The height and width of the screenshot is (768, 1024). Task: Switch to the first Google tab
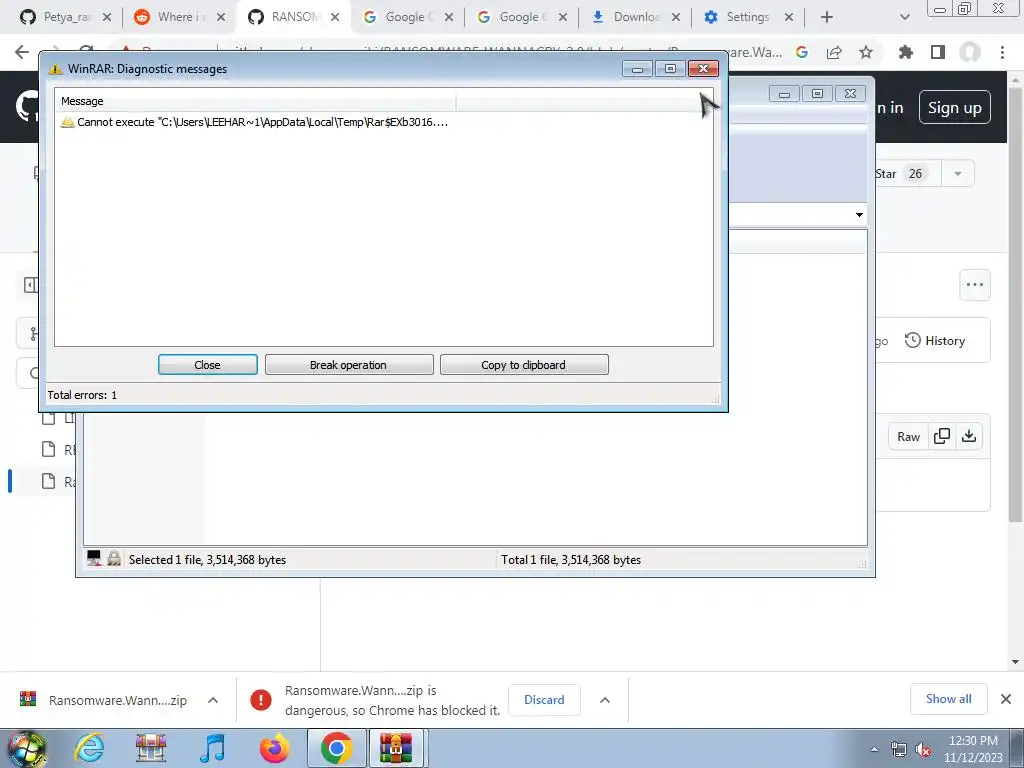tap(407, 17)
